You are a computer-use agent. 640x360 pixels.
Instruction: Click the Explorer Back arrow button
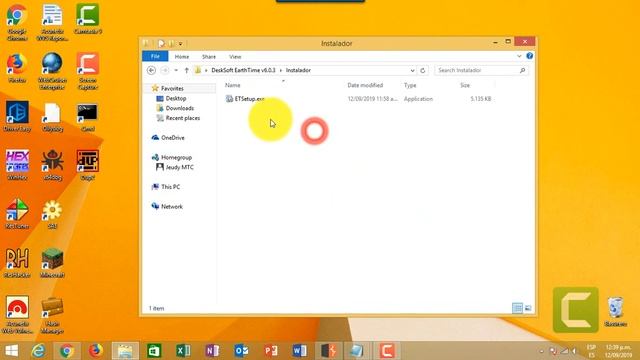pyautogui.click(x=151, y=70)
